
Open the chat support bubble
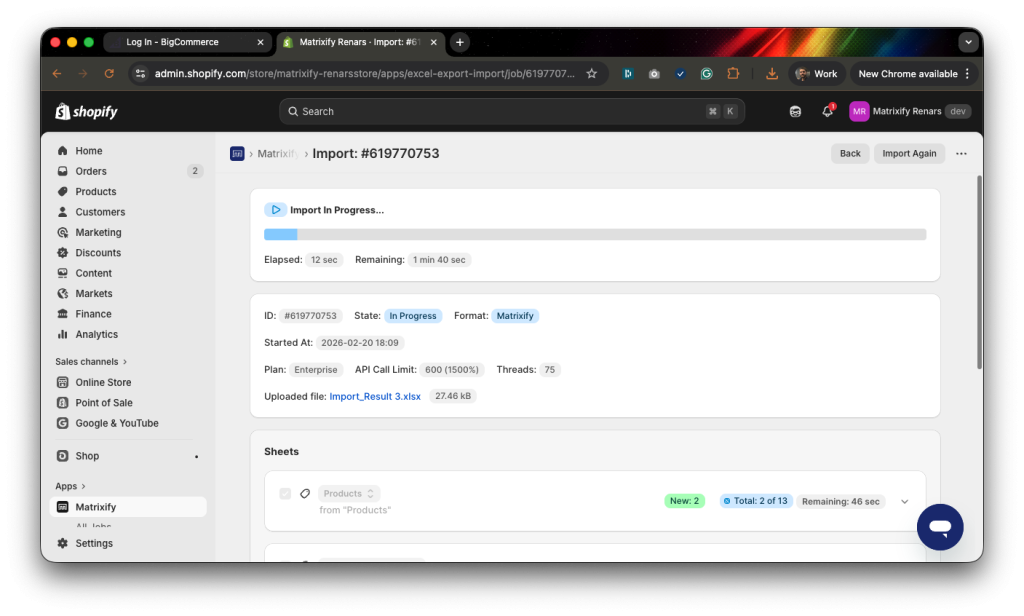939,526
